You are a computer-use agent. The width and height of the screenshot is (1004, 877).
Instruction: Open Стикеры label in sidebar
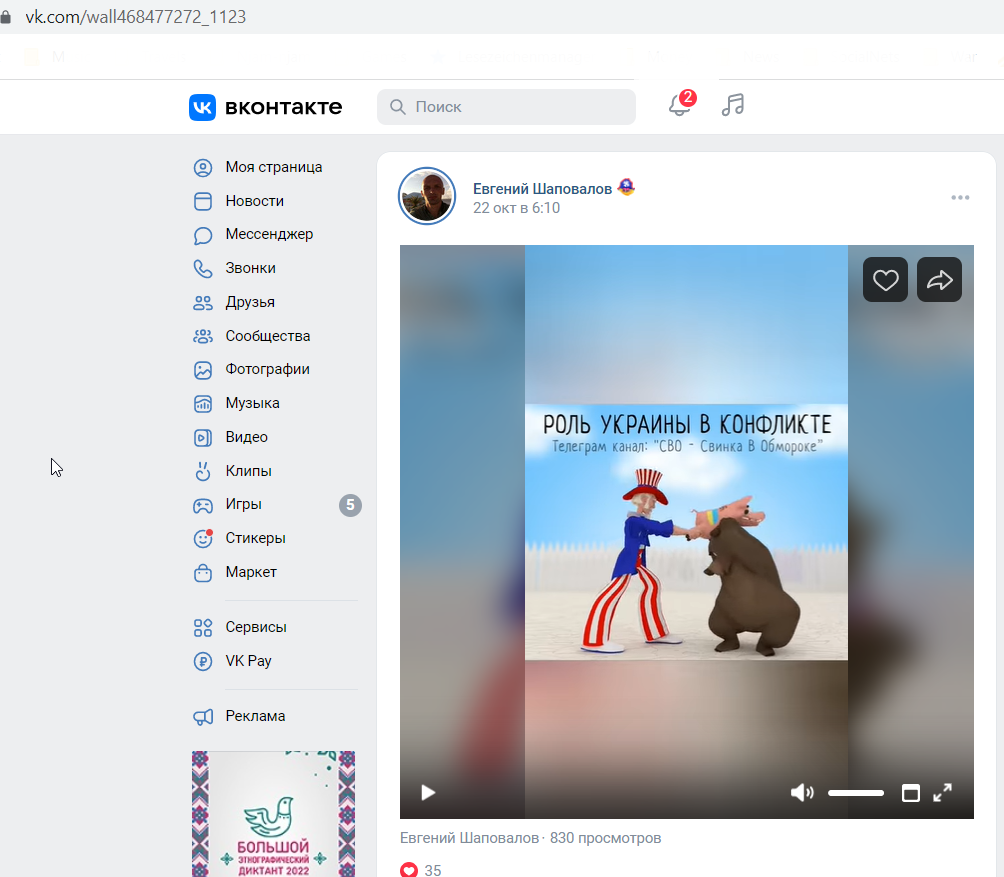255,538
